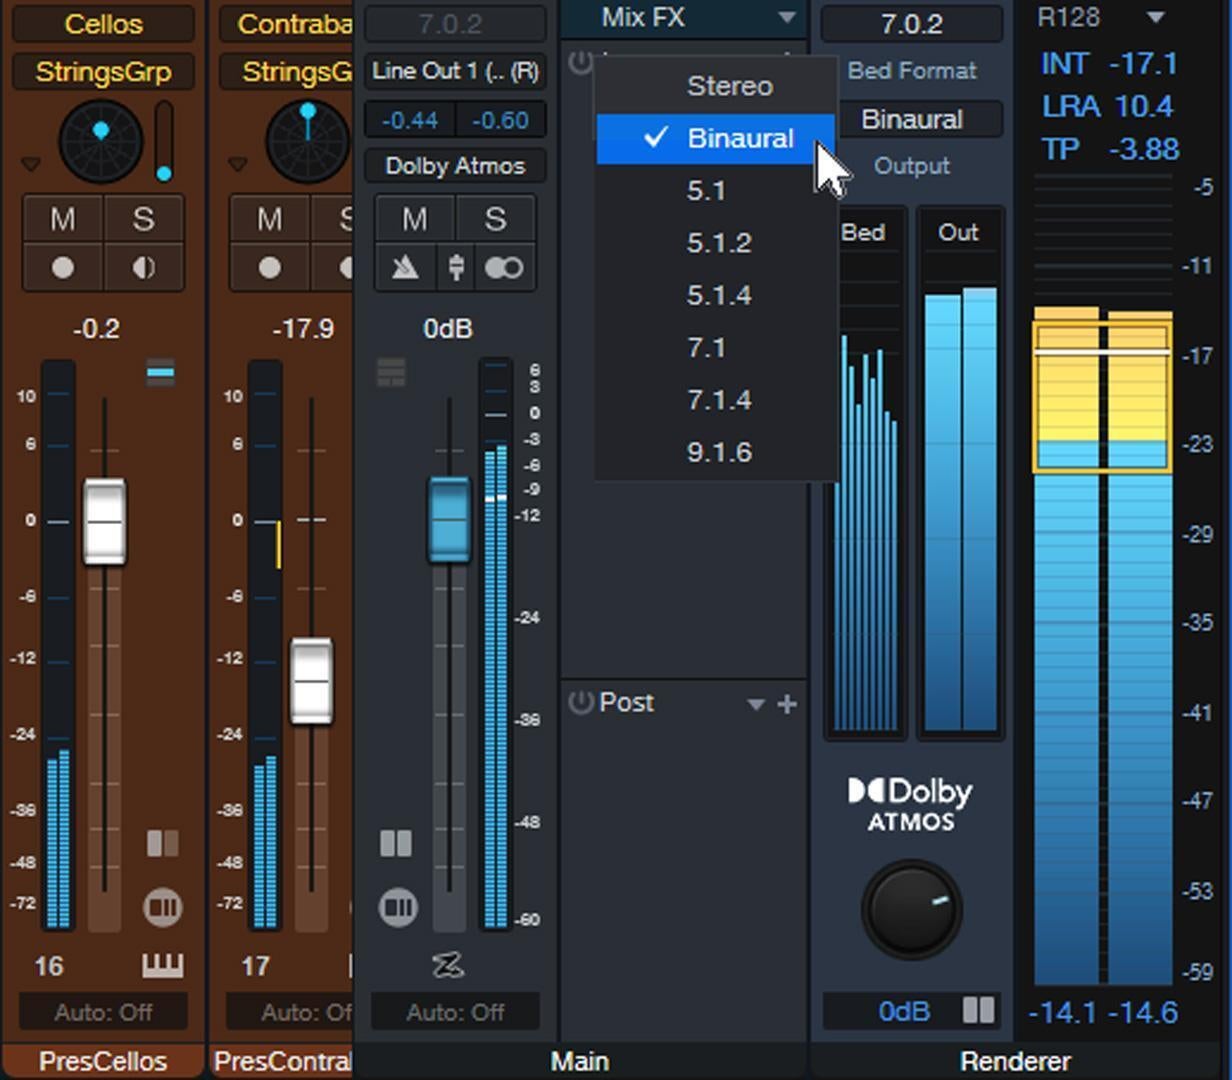Enable the metronome icon on the Main channel
This screenshot has height=1080, width=1232.
point(405,267)
